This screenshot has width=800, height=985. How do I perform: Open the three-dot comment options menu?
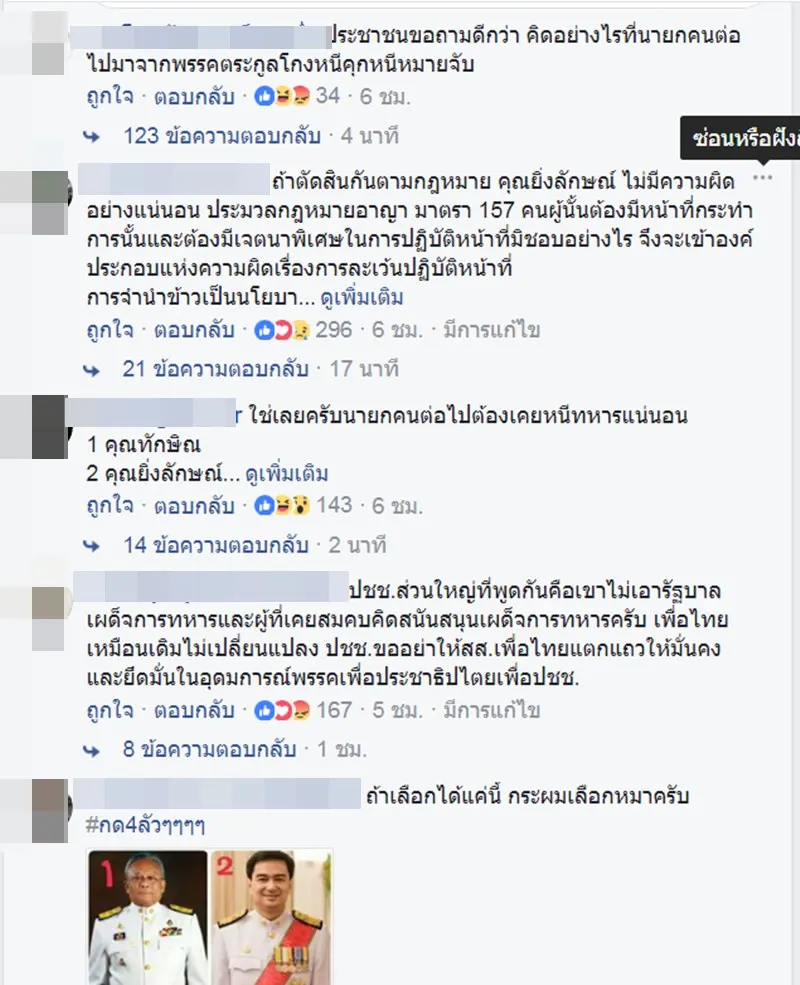pyautogui.click(x=762, y=178)
